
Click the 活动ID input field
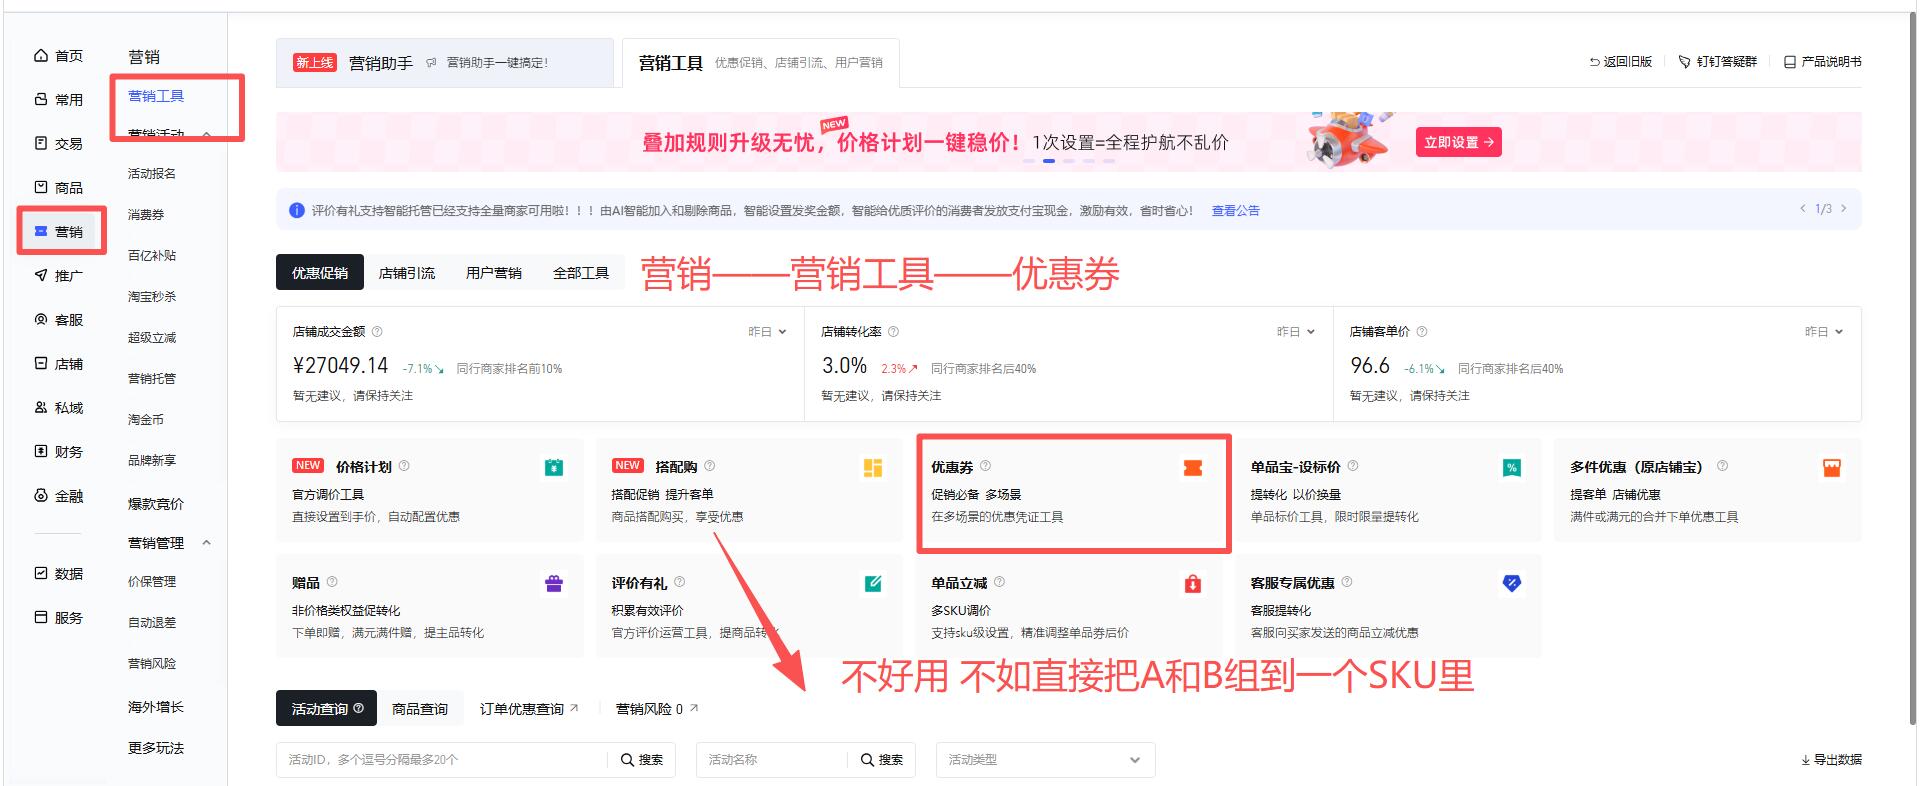[x=443, y=760]
